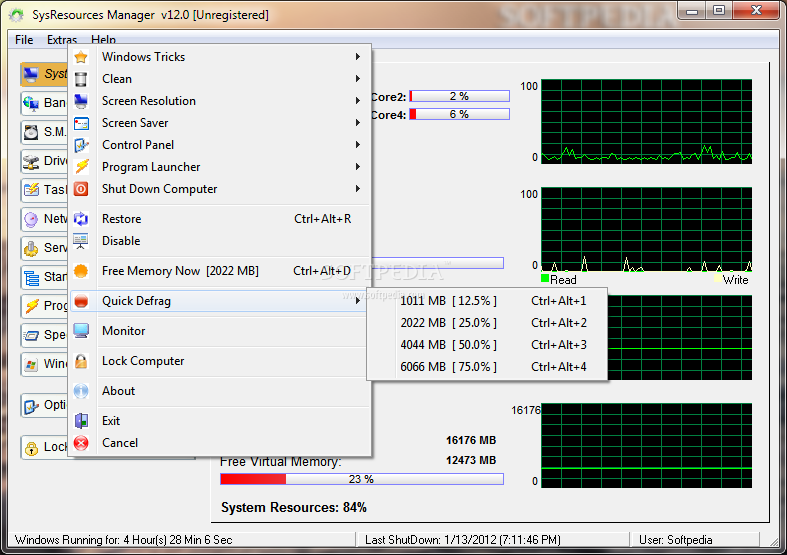
Task: Click the Exit door icon
Action: (x=81, y=421)
